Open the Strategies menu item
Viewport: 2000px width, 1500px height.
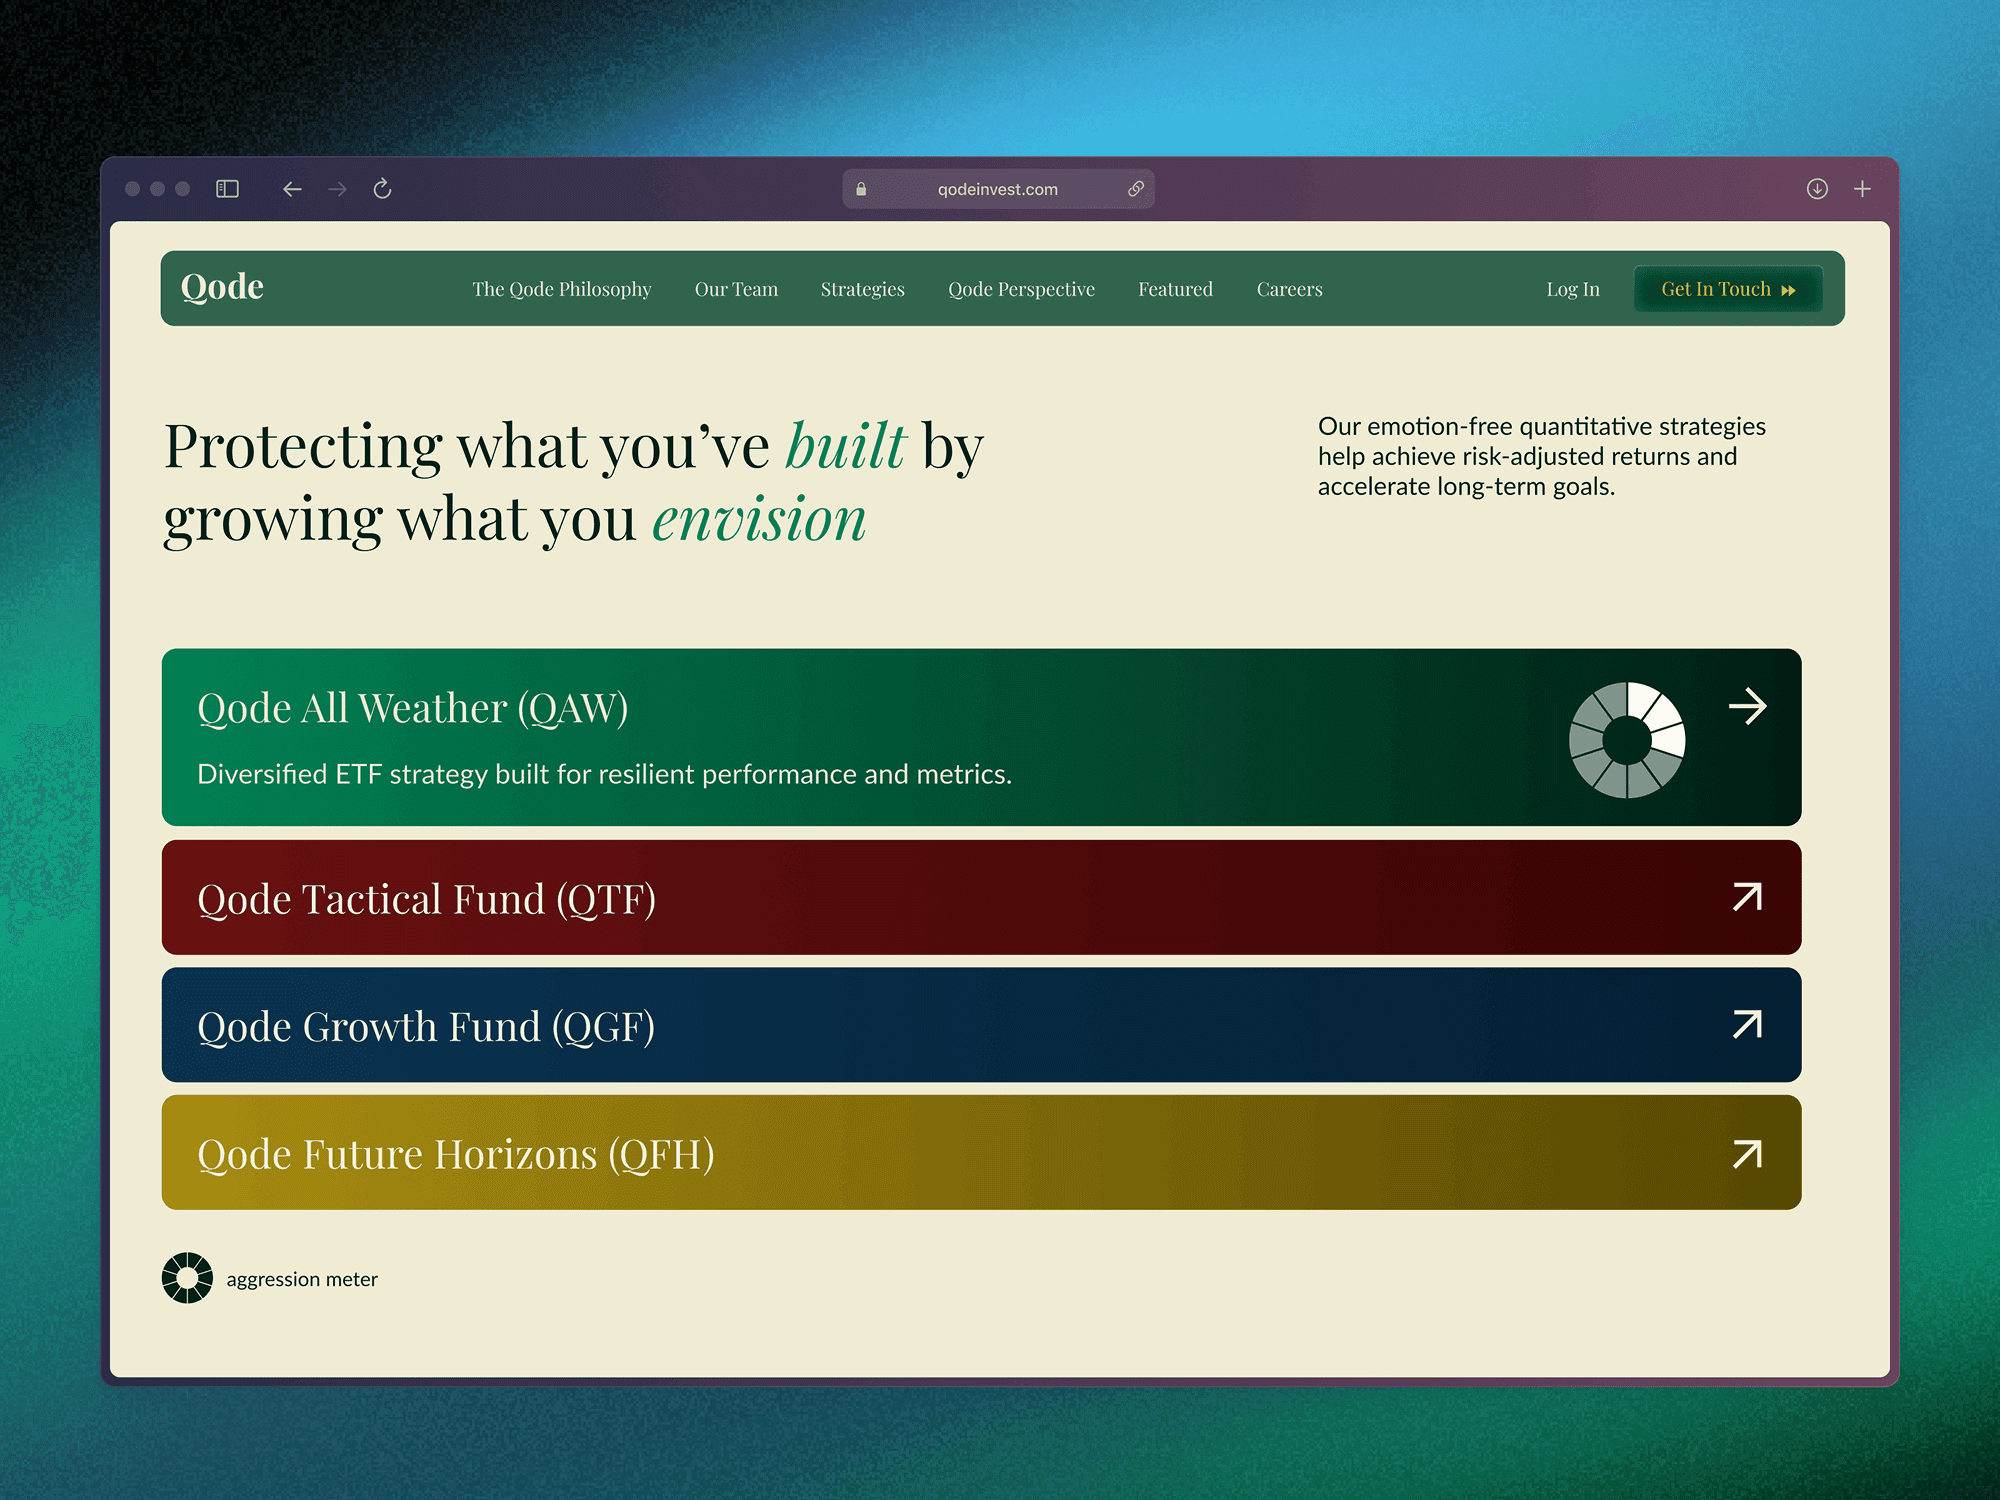(x=862, y=289)
